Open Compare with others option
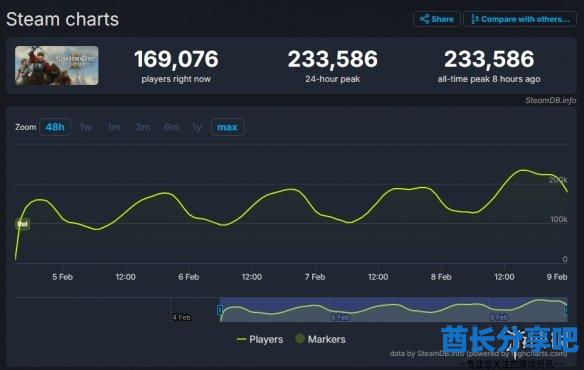584x370 pixels. tap(520, 19)
